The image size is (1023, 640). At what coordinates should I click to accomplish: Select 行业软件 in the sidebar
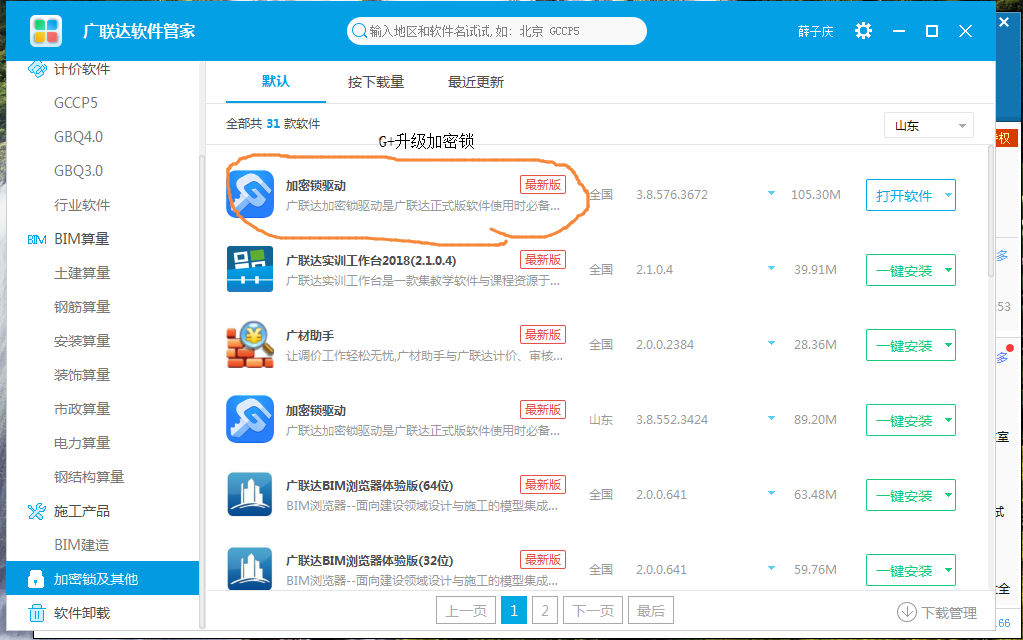(82, 205)
